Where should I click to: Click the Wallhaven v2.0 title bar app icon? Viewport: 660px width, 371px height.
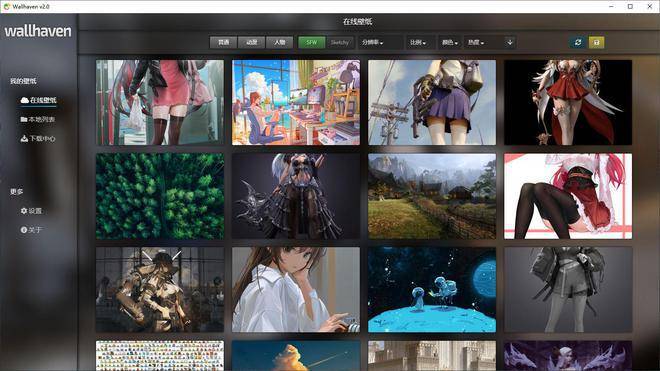6,6
